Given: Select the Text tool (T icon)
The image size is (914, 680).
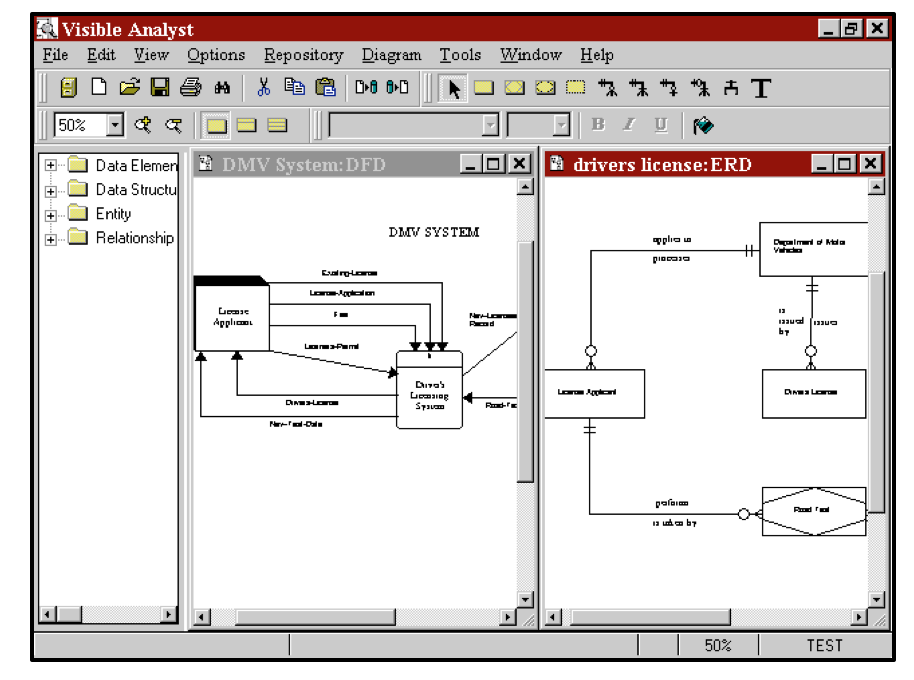Looking at the screenshot, I should 761,88.
